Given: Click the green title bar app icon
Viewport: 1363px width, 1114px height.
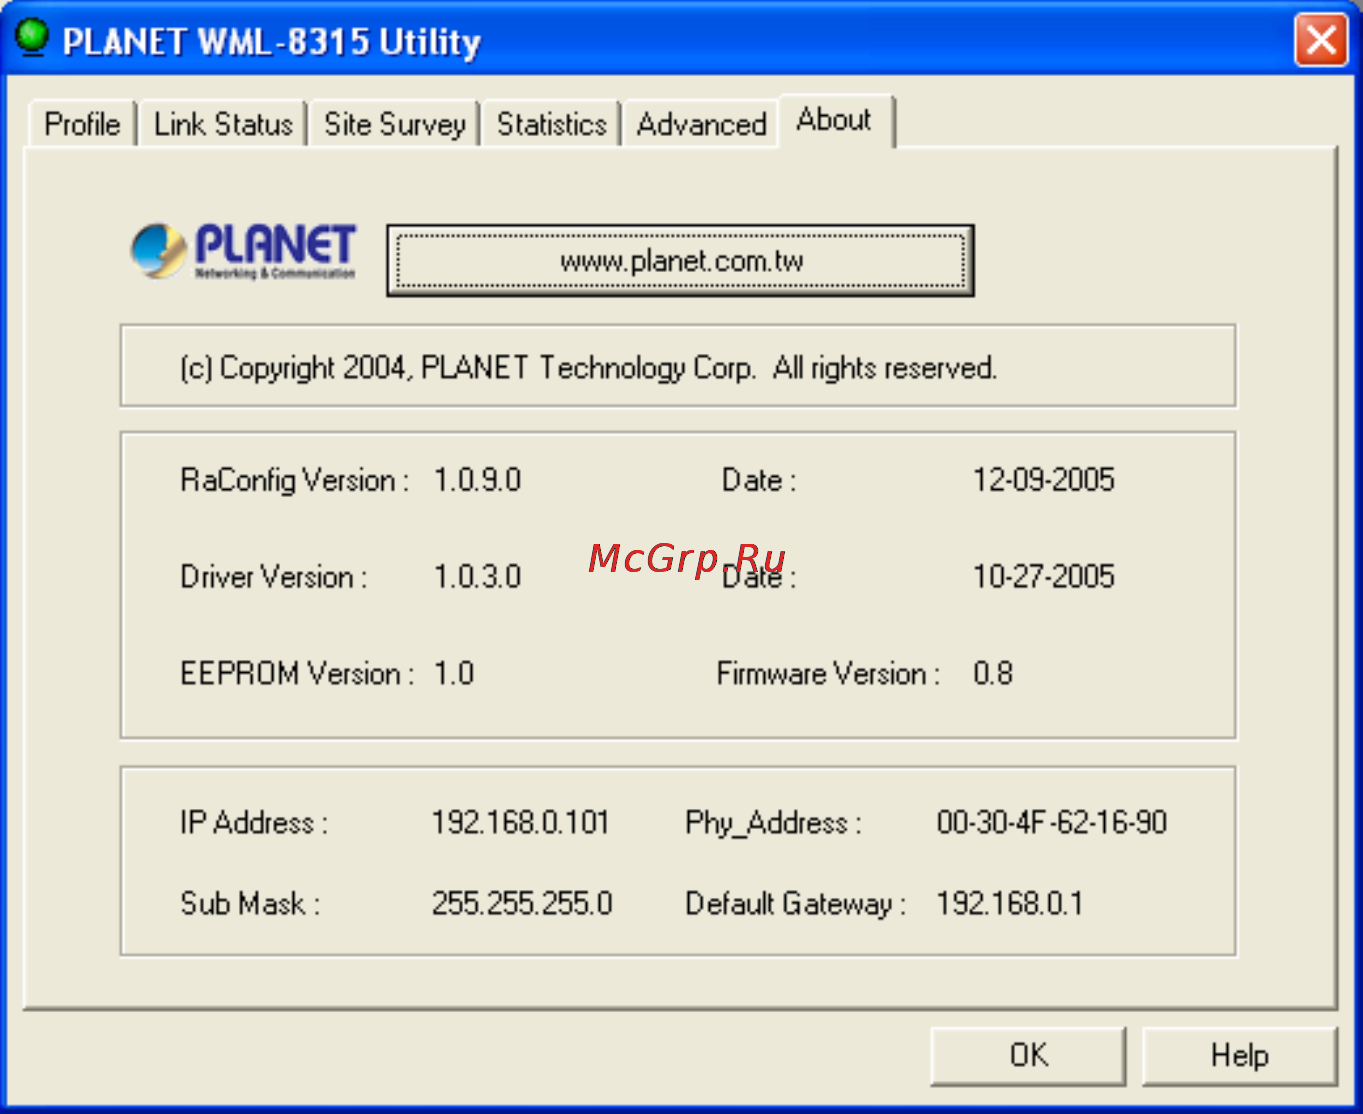Looking at the screenshot, I should point(32,38).
